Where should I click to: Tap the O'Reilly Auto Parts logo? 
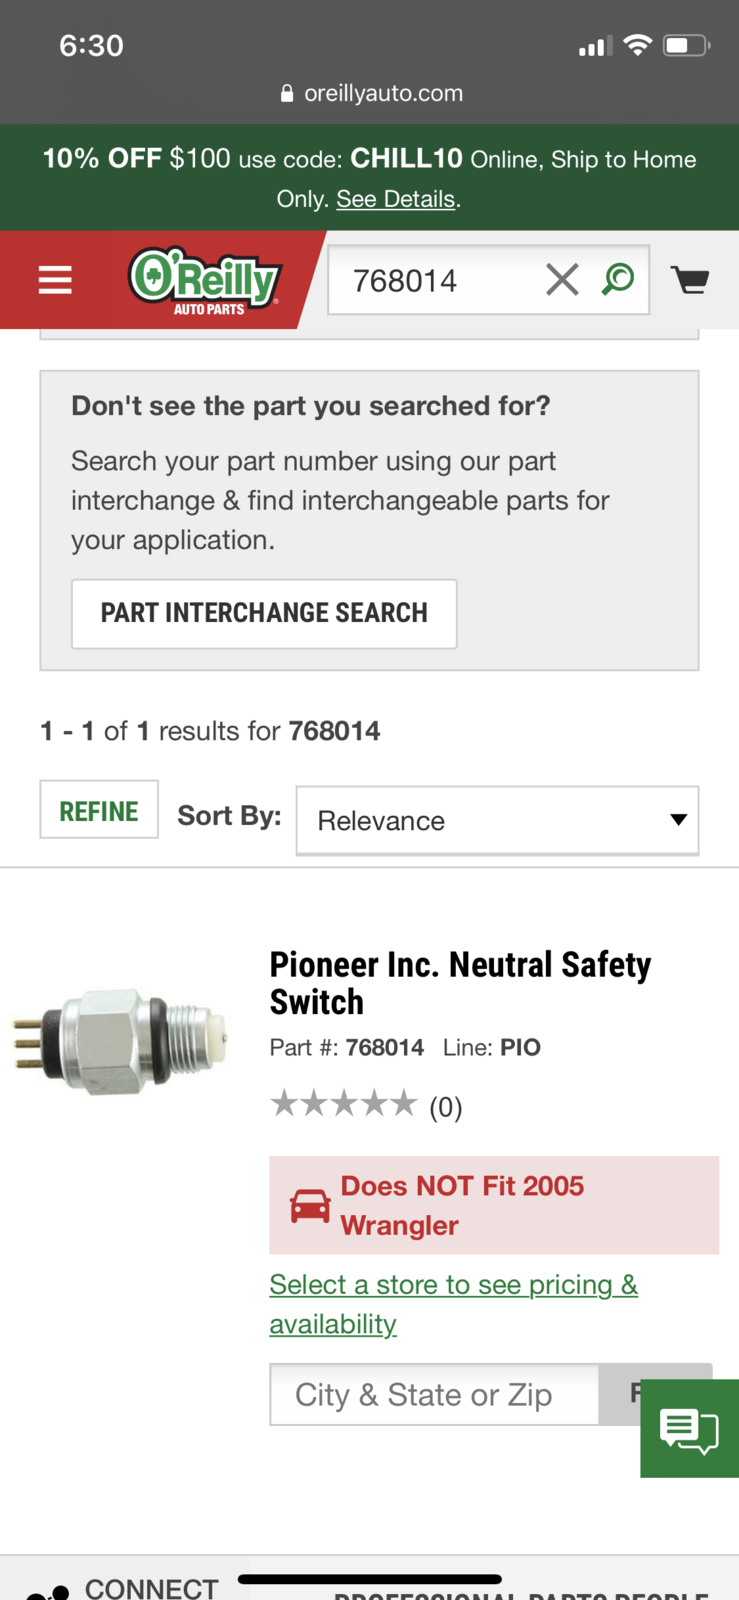[205, 282]
